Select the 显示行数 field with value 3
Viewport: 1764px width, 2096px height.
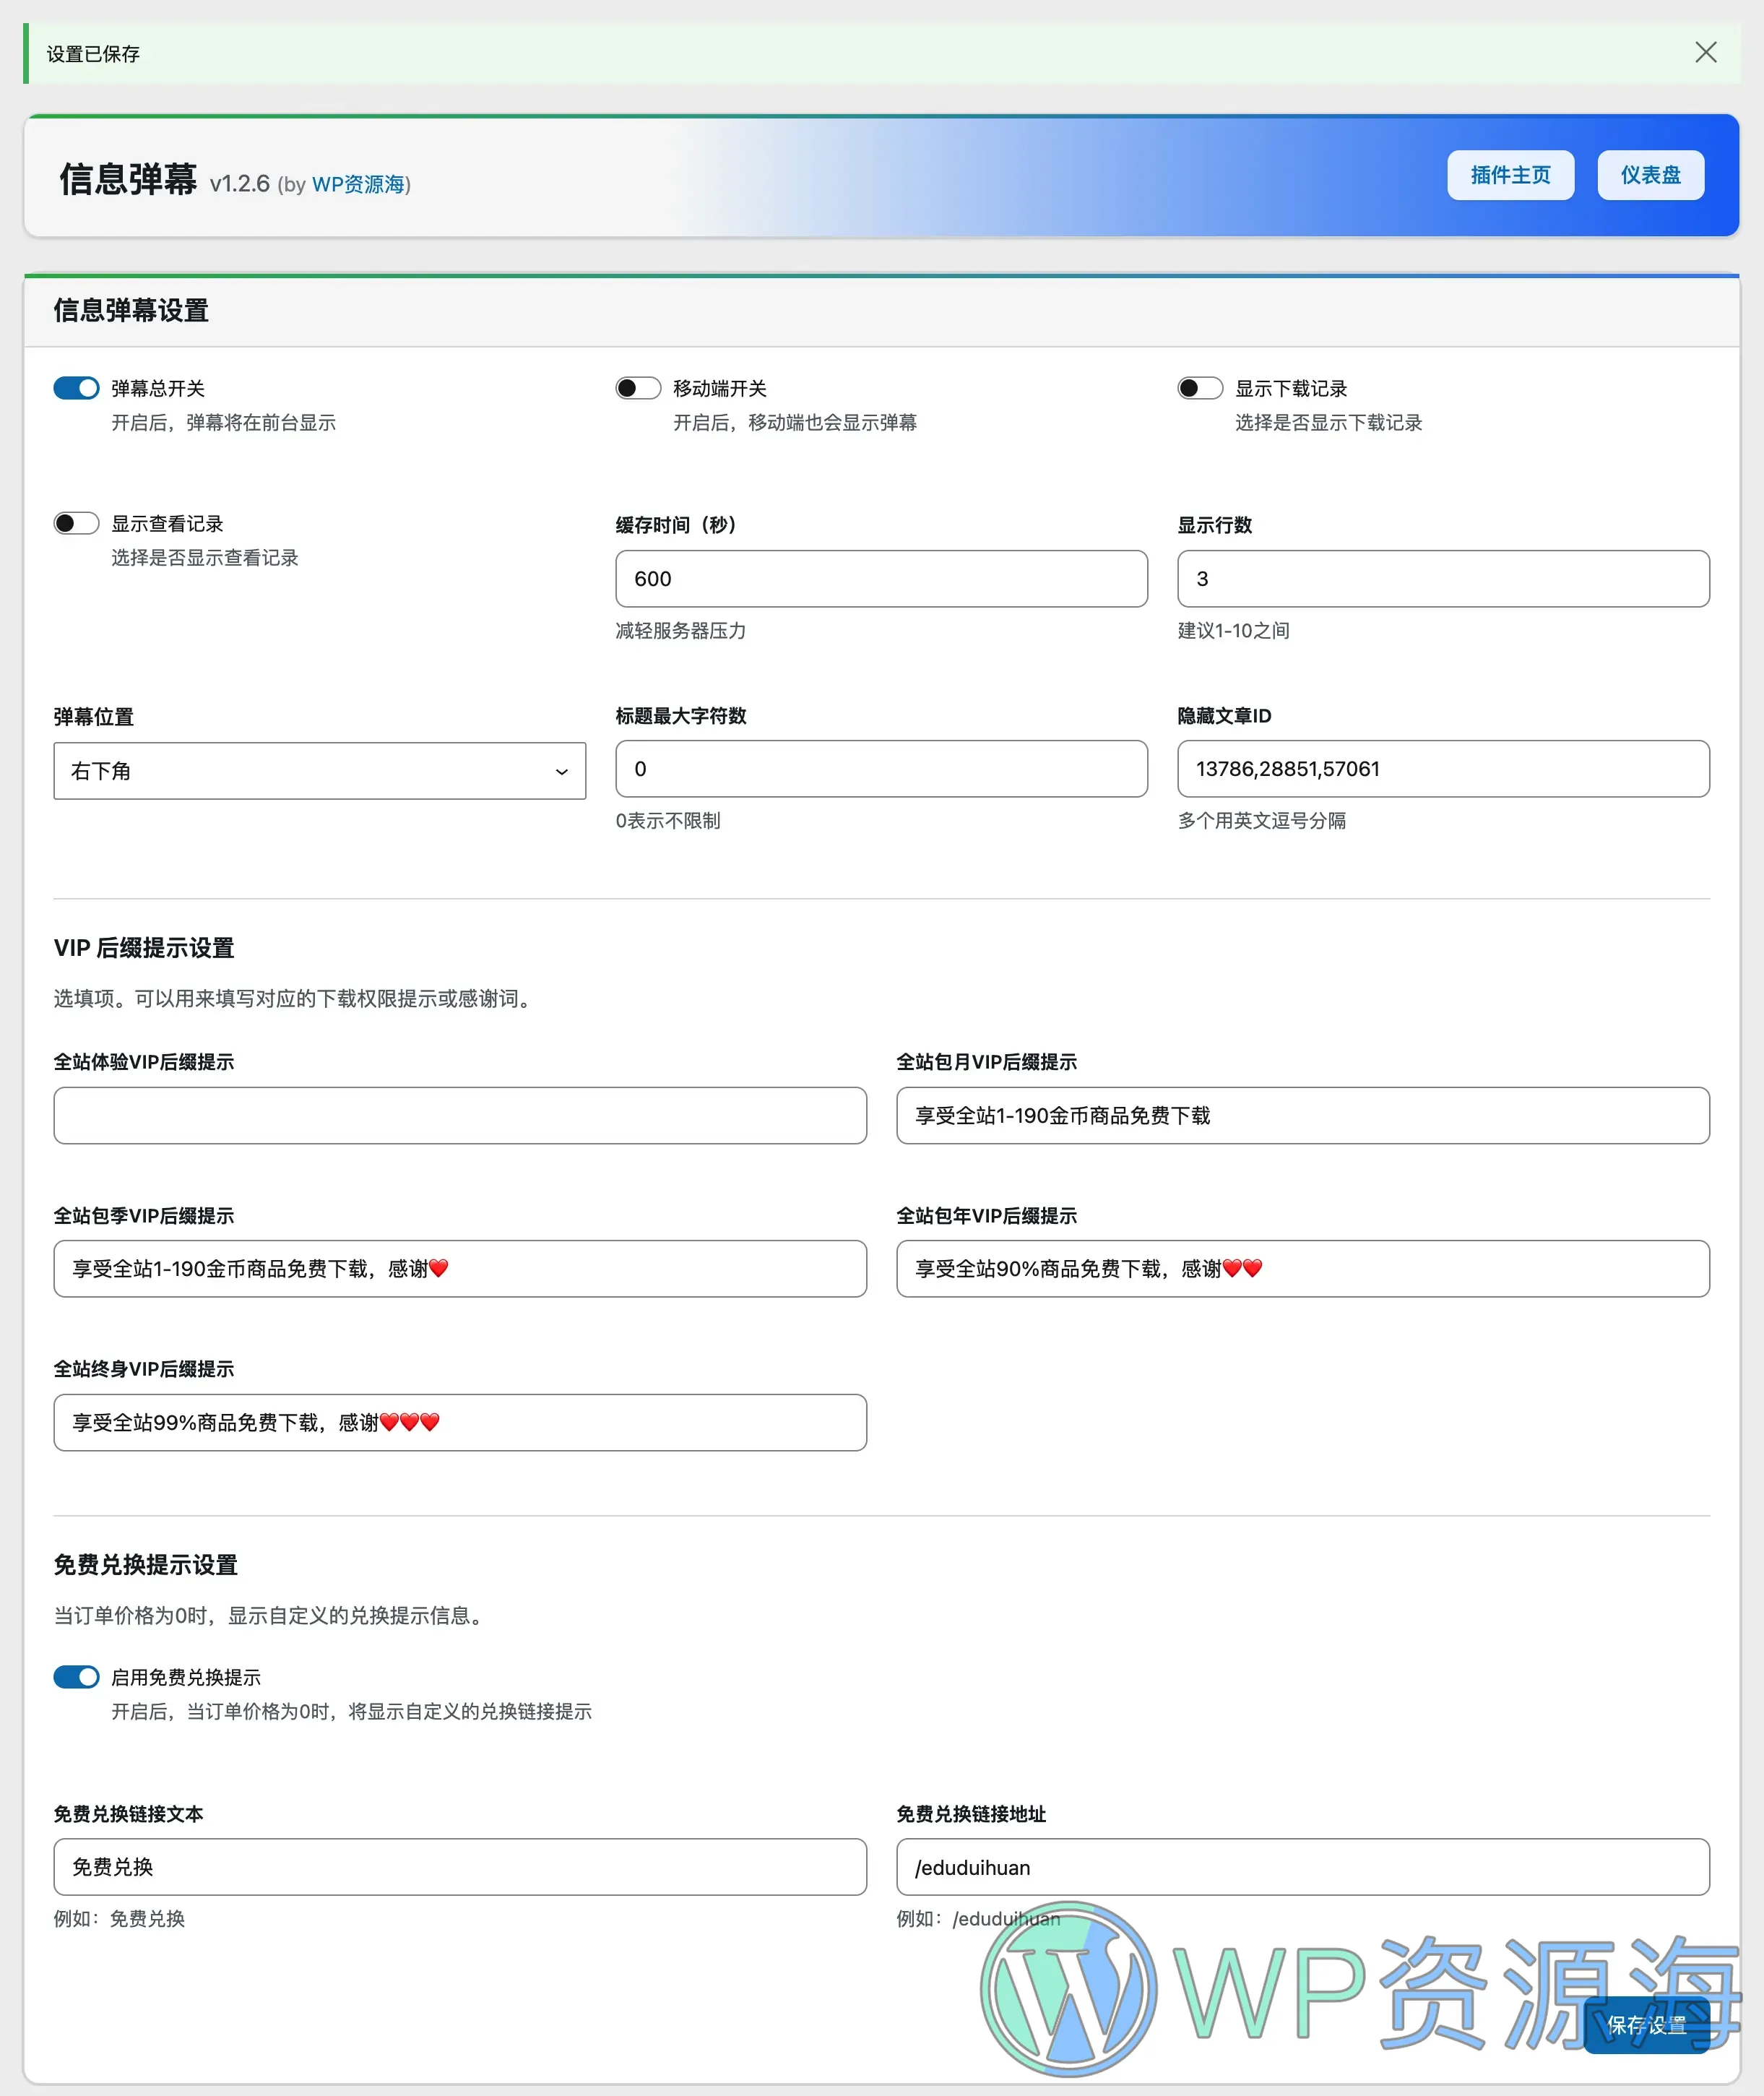[x=1443, y=578]
